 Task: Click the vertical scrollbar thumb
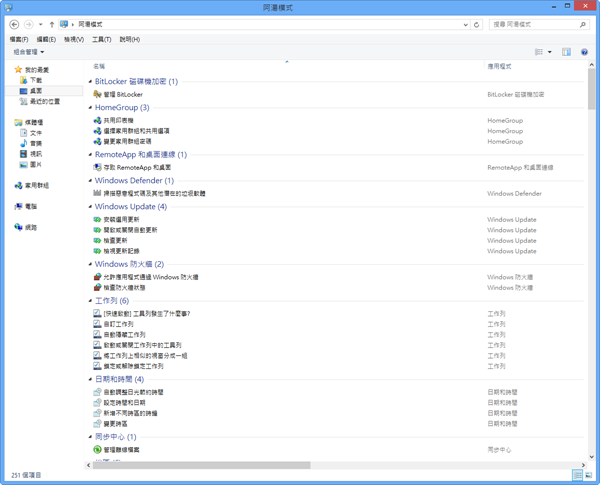[592, 89]
